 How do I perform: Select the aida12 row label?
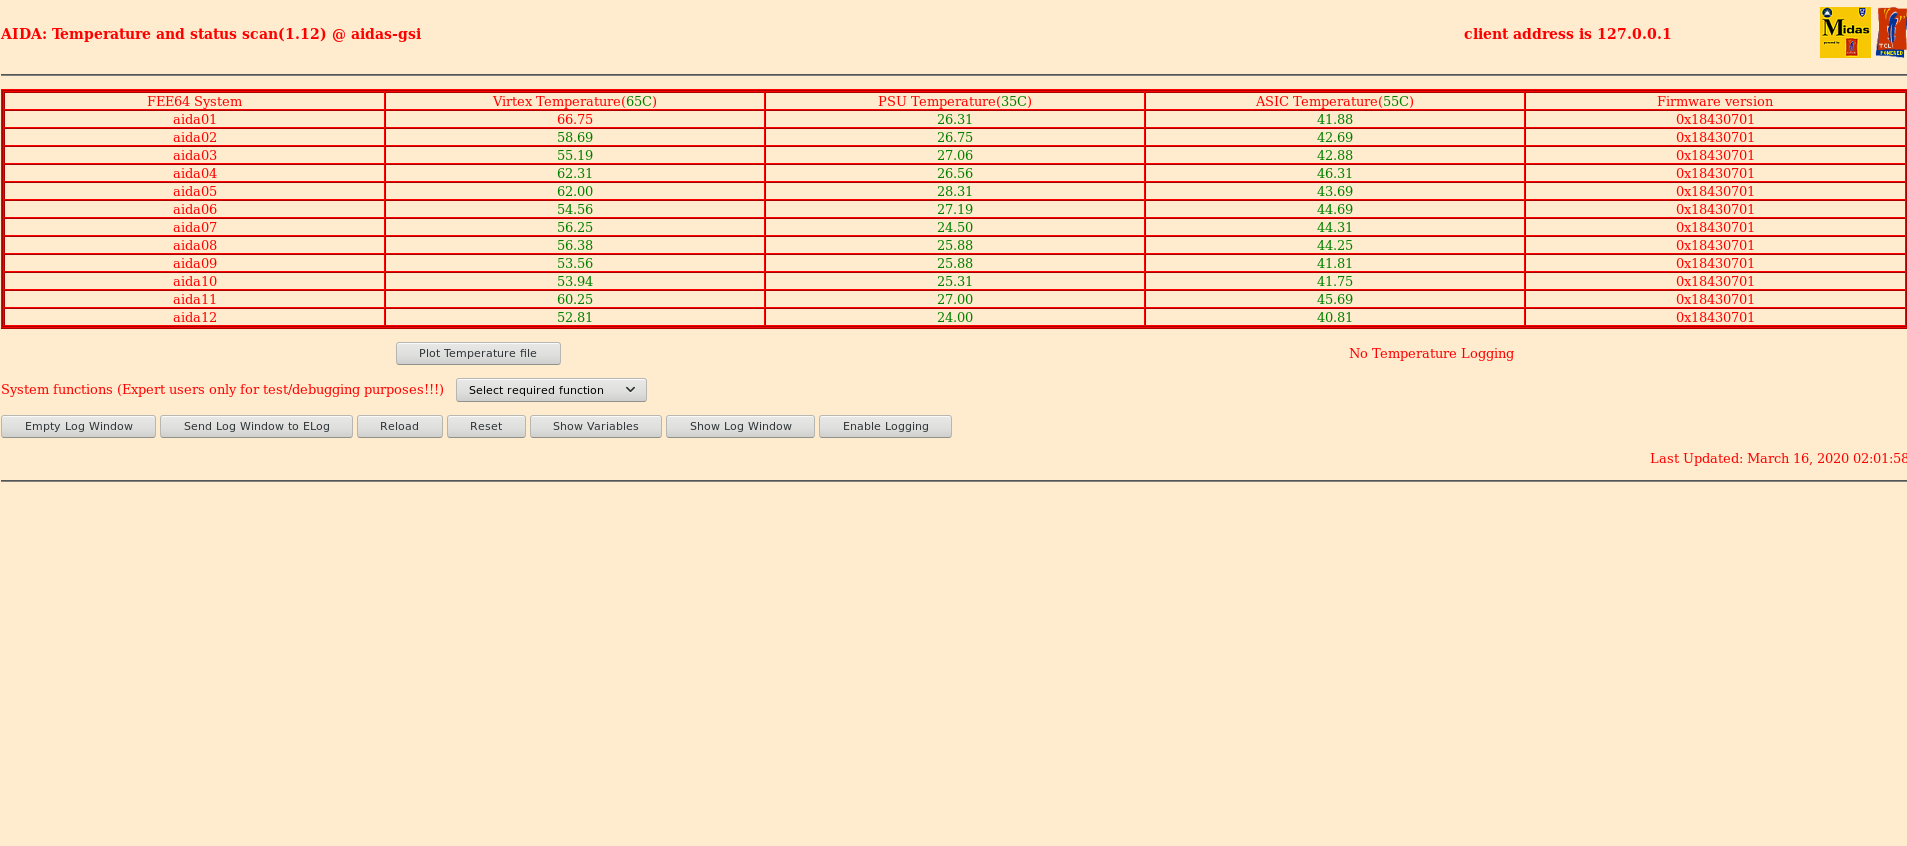click(x=195, y=318)
